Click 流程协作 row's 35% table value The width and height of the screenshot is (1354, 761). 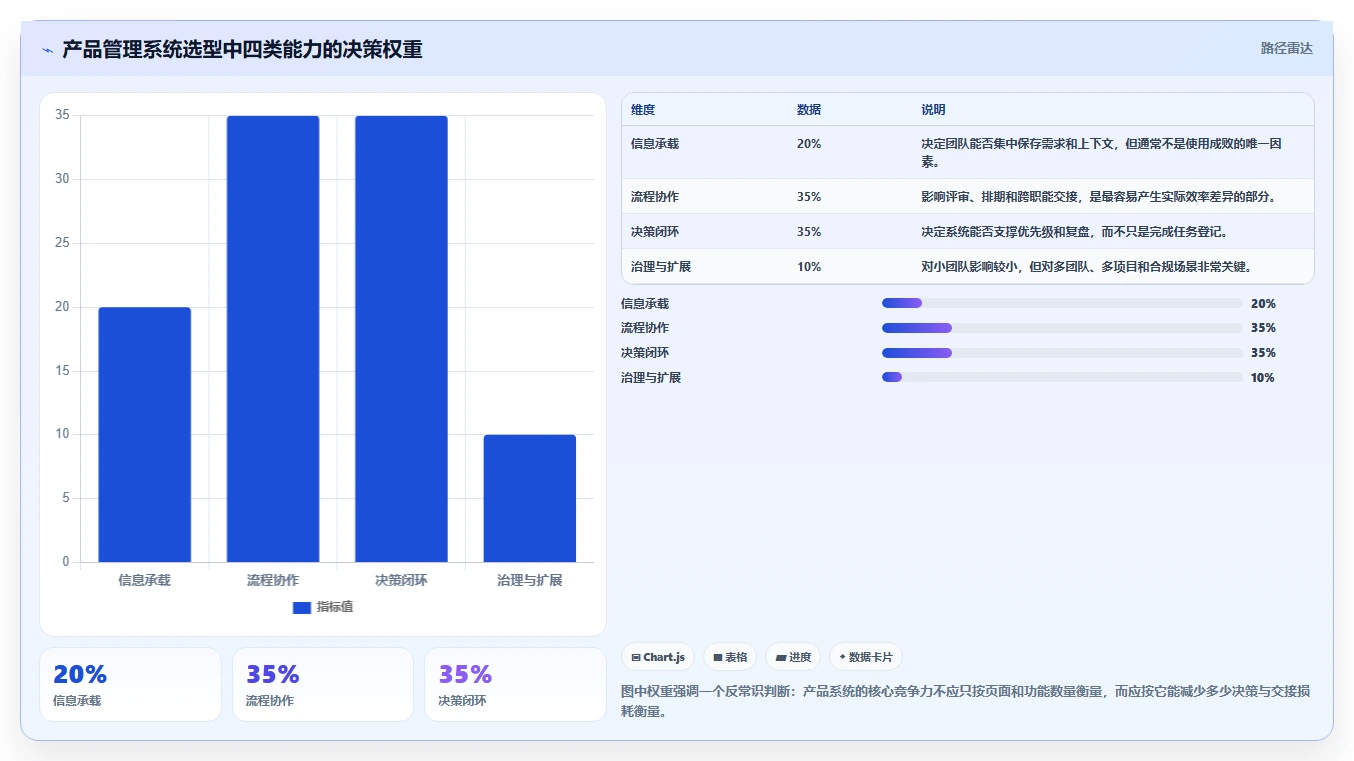[x=809, y=197]
